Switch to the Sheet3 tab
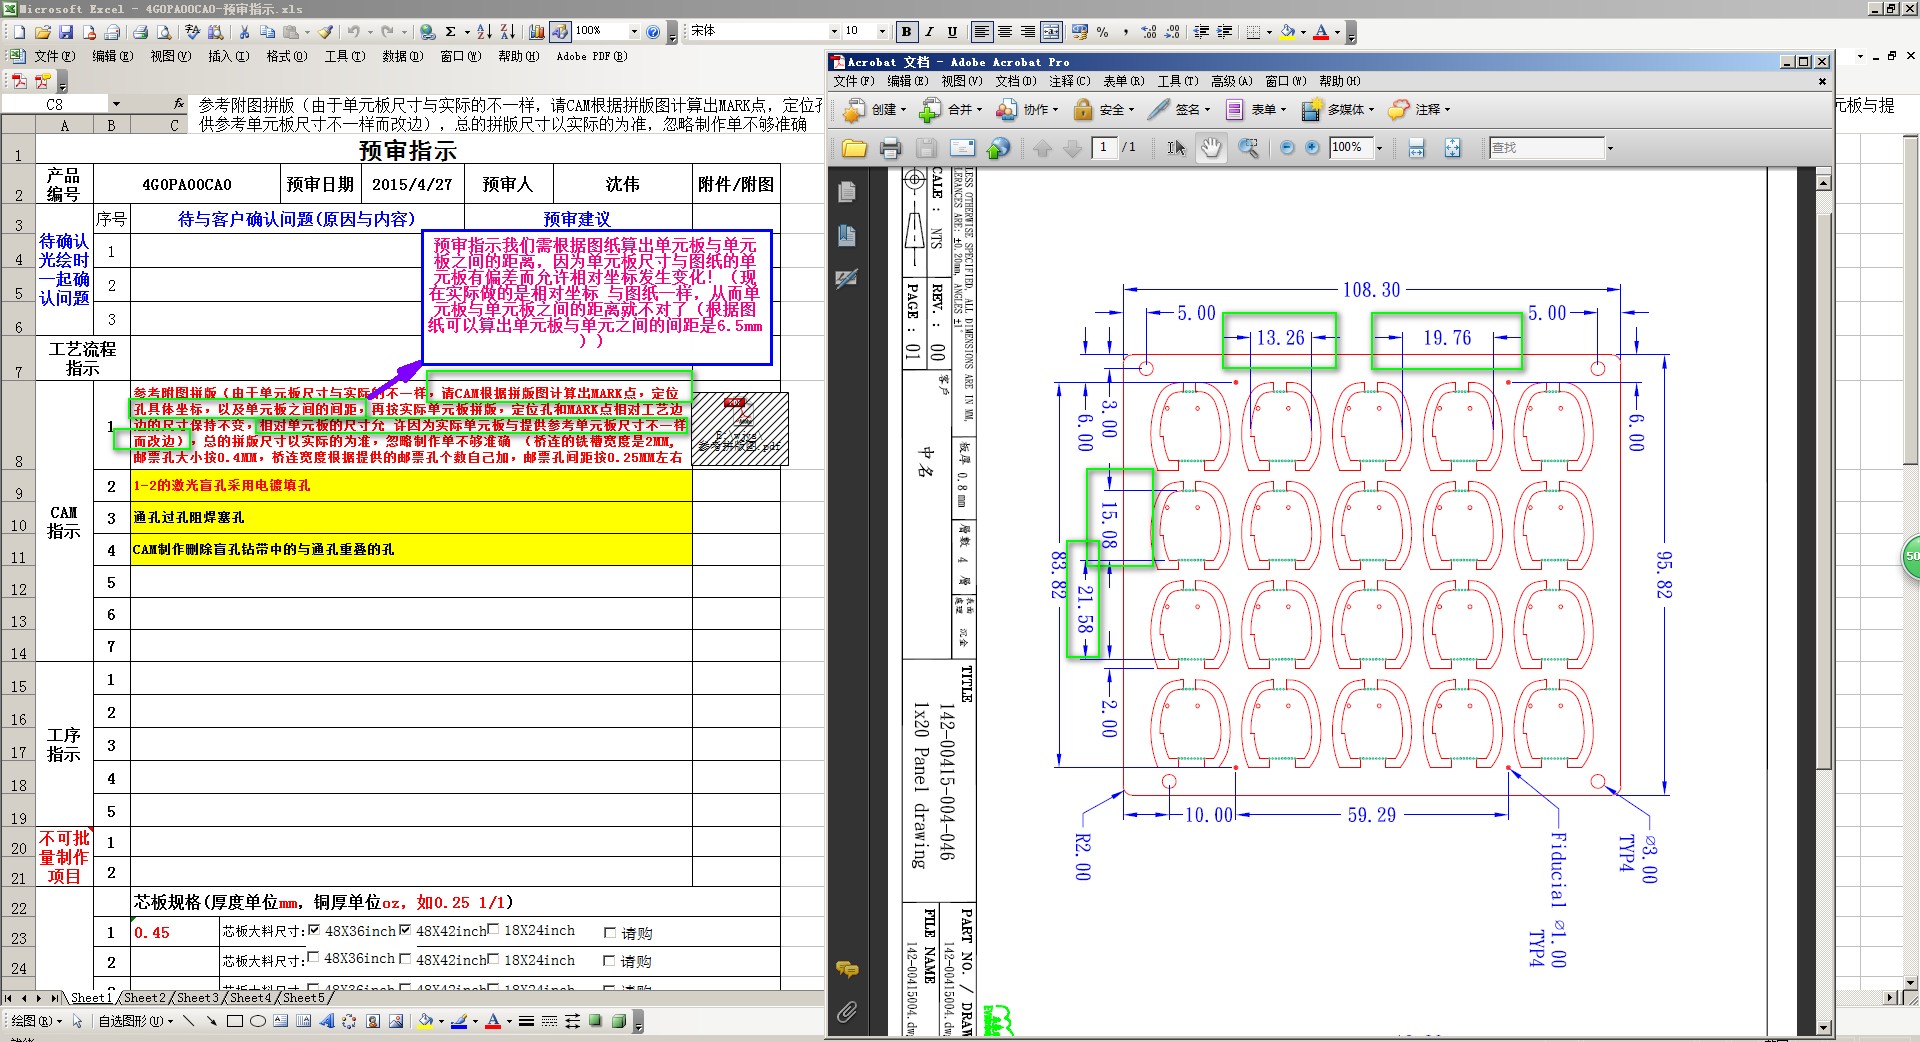 pyautogui.click(x=196, y=997)
